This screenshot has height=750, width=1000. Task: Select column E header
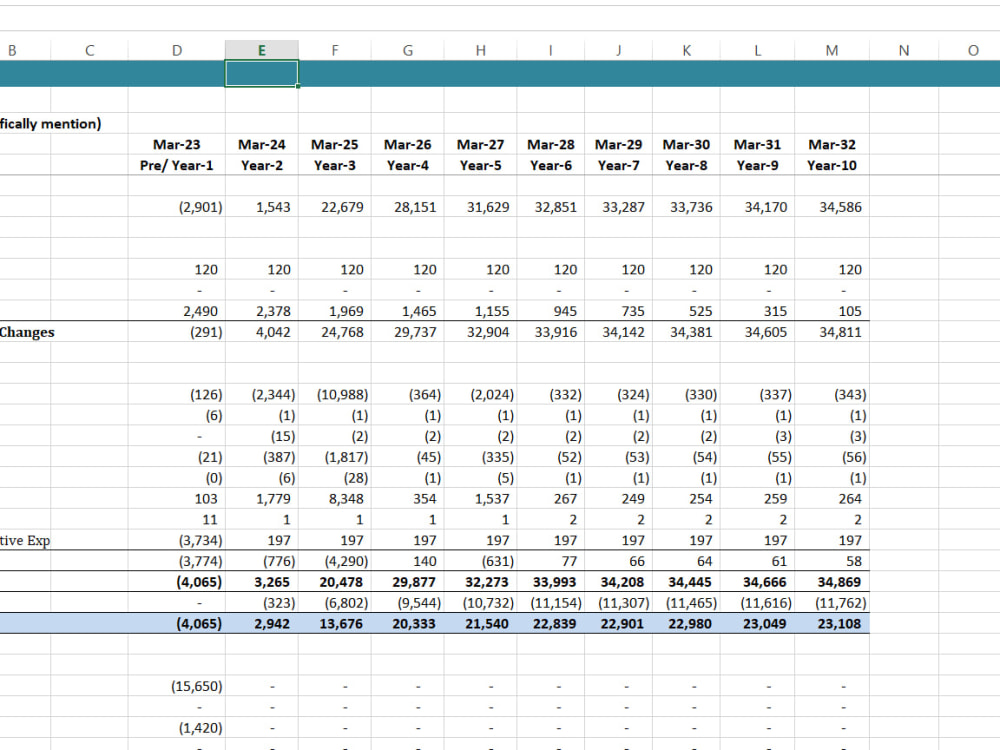(261, 50)
